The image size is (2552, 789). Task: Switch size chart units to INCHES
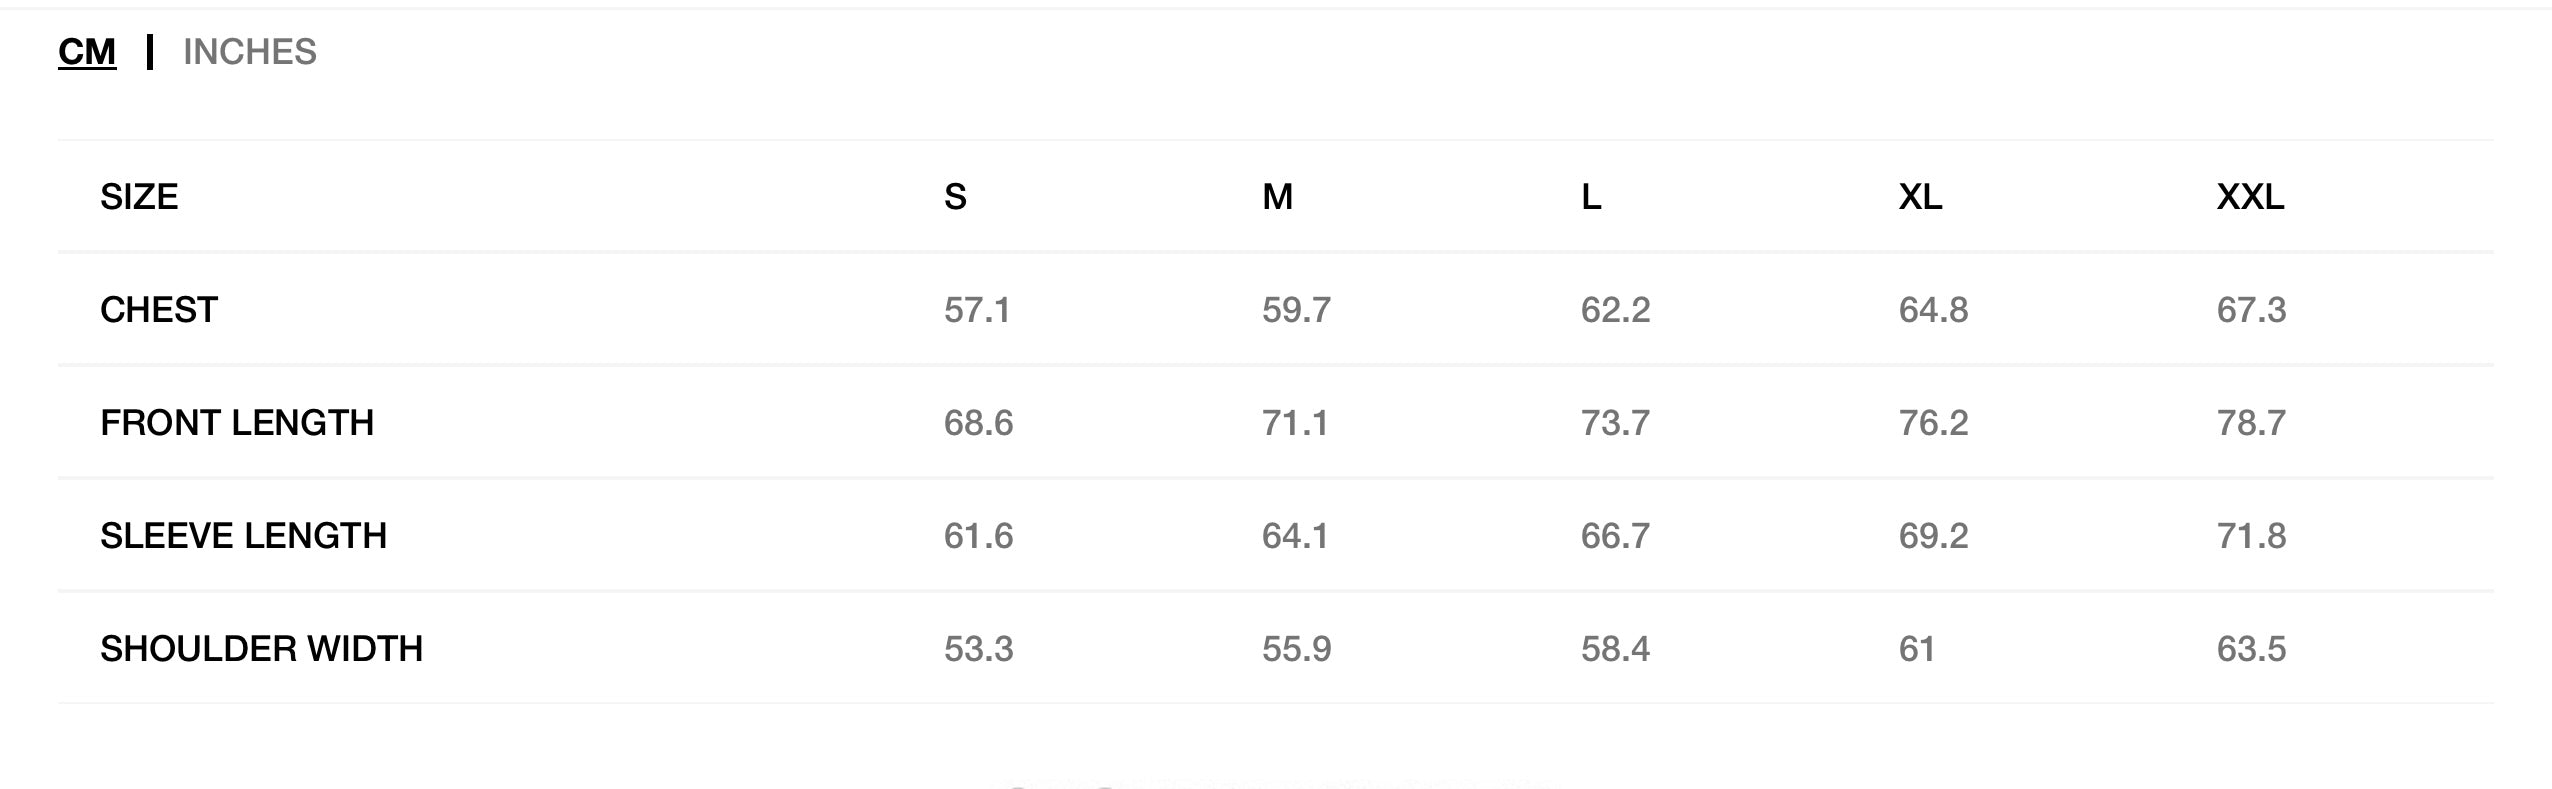pyautogui.click(x=249, y=52)
